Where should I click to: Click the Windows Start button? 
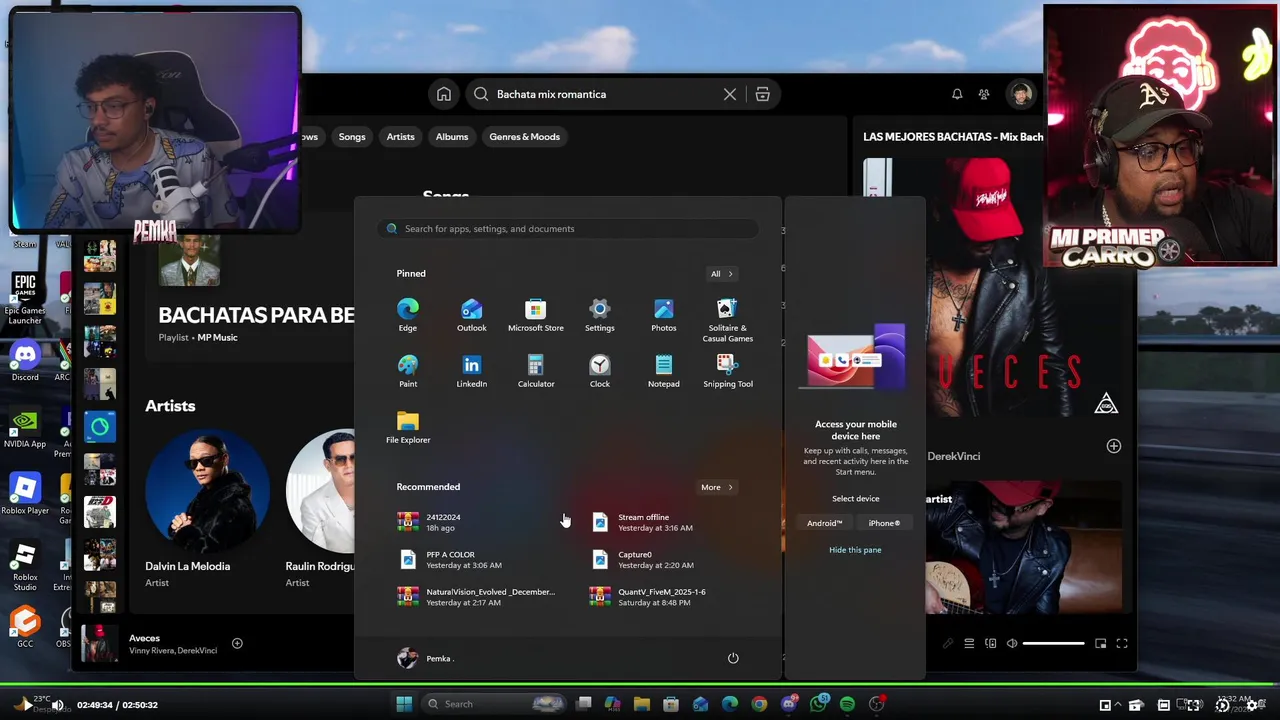[404, 704]
